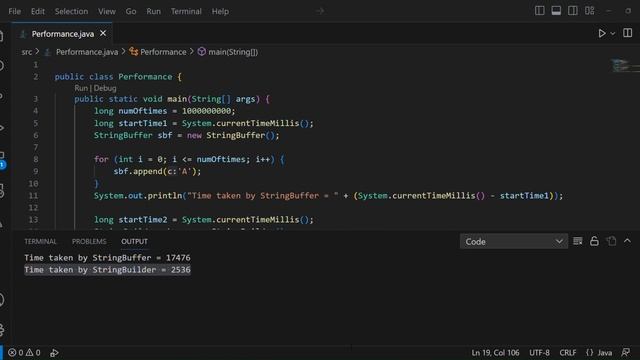The height and width of the screenshot is (360, 640).
Task: Click the feedback icon in status bar
Action: click(x=626, y=353)
